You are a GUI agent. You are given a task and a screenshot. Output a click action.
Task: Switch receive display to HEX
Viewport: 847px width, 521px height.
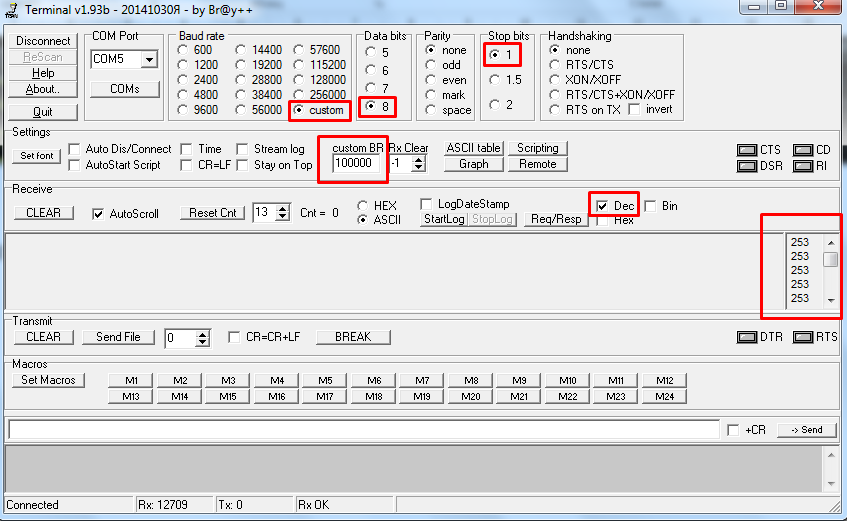pos(362,206)
